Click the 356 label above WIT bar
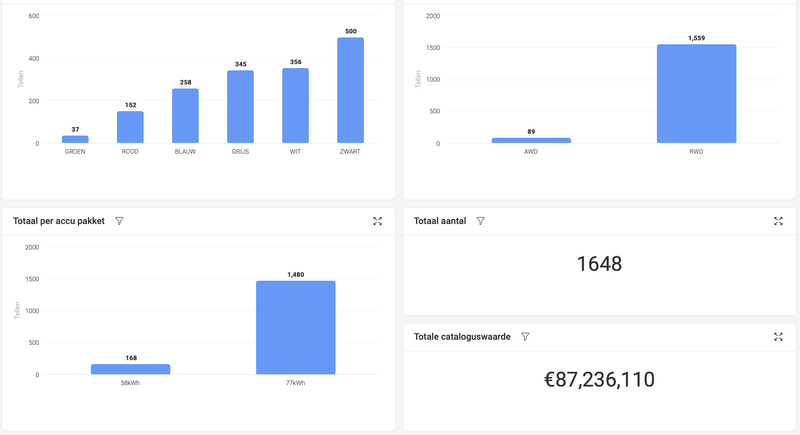Screen dimensions: 800x435 (x=296, y=62)
